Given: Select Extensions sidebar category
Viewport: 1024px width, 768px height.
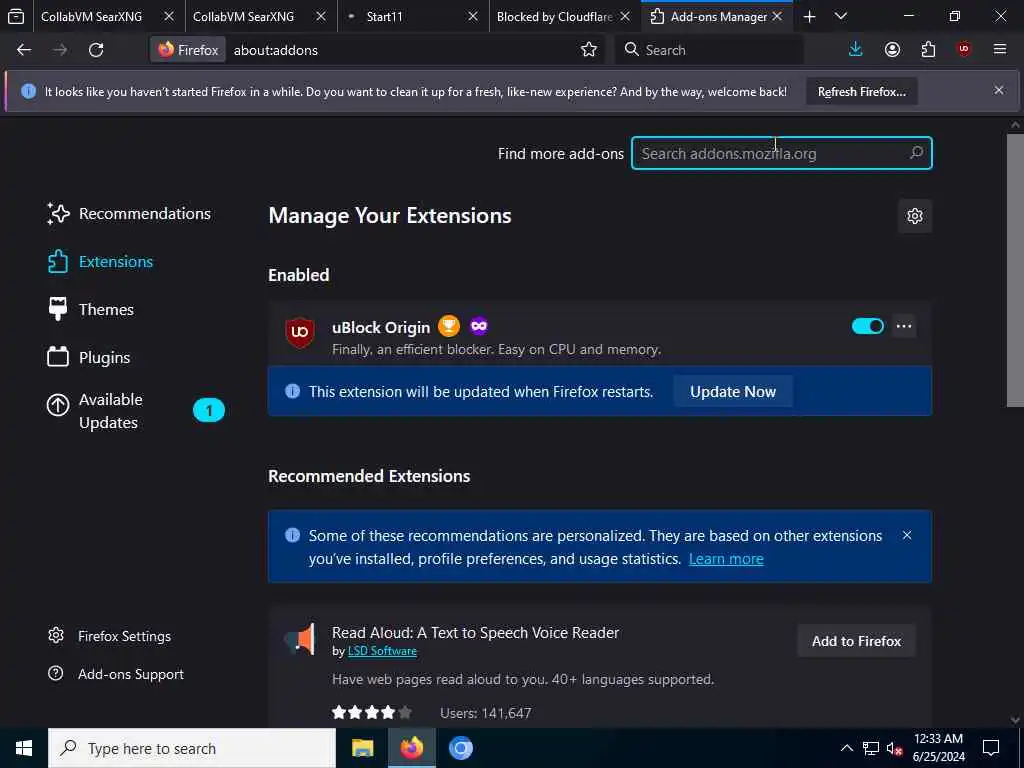Looking at the screenshot, I should pos(101,261).
